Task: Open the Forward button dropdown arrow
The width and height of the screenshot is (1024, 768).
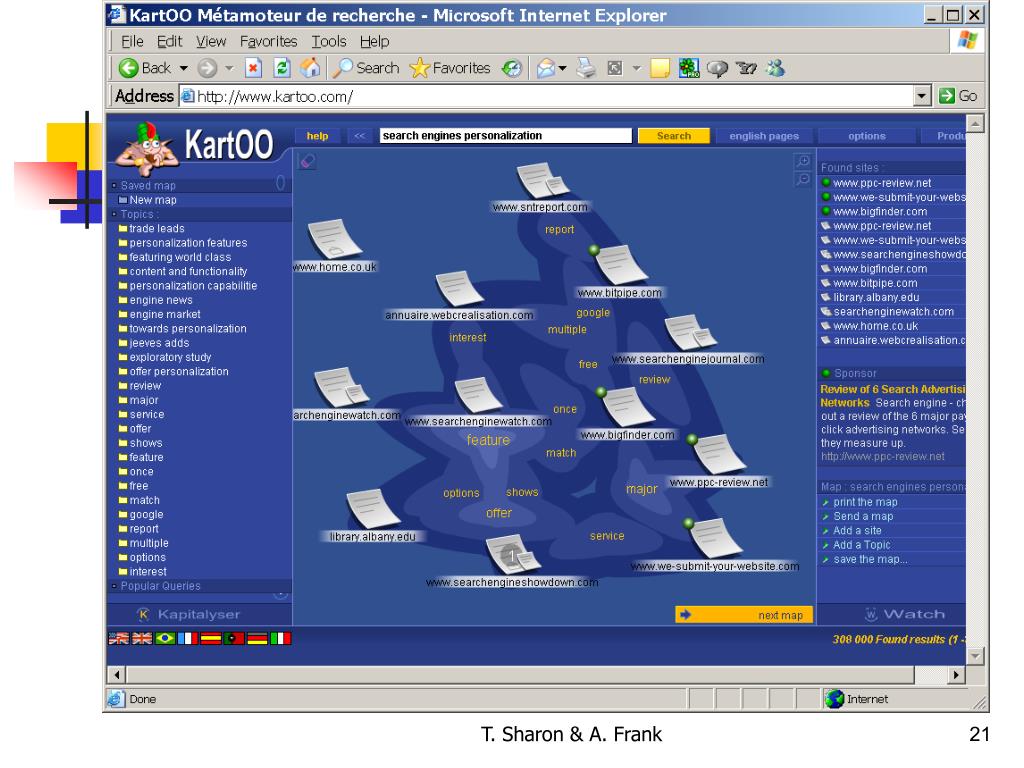Action: (229, 68)
